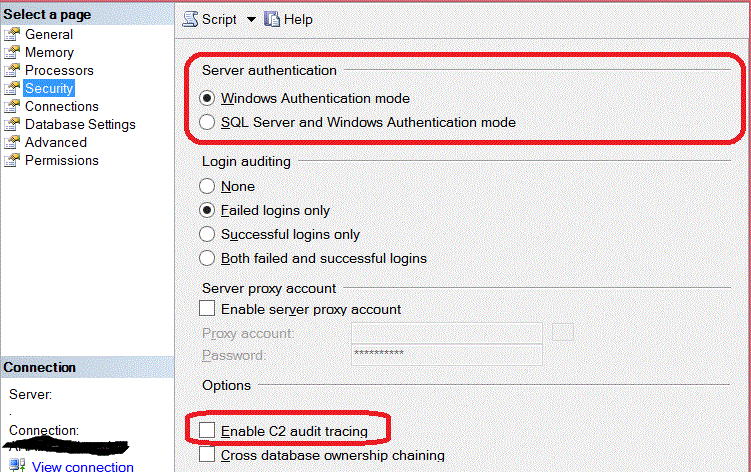Click the Script toolbar icon
Screen dimensions: 751x472
191,19
